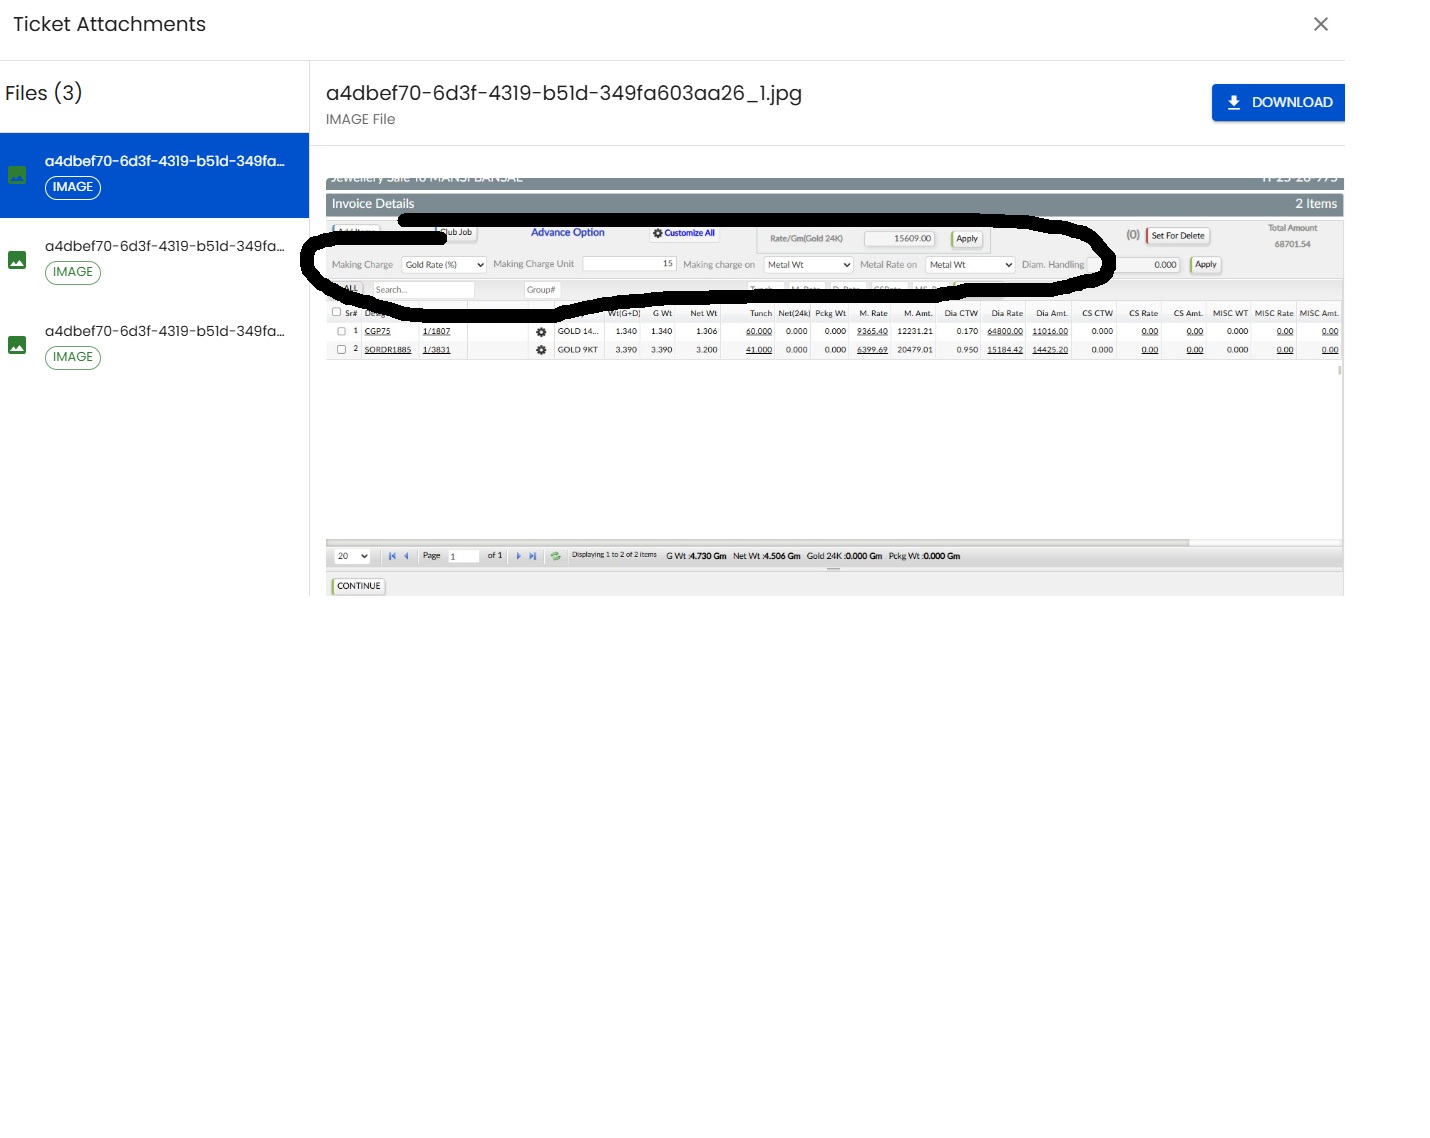Close the Ticket Attachments dialog
Image resolution: width=1430 pixels, height=1138 pixels.
[x=1320, y=24]
